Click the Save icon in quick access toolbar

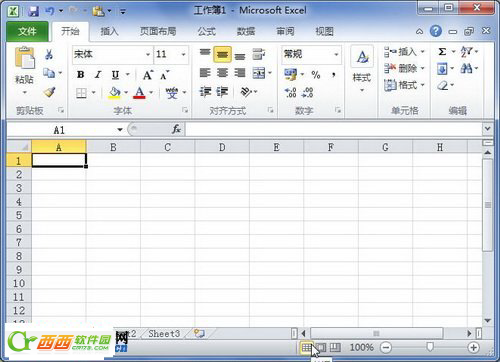coord(33,11)
